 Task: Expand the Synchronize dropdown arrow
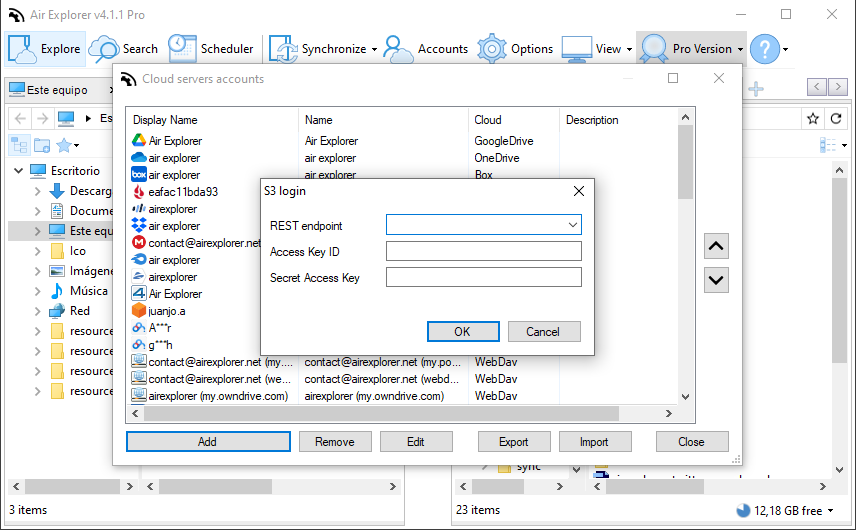[x=374, y=49]
